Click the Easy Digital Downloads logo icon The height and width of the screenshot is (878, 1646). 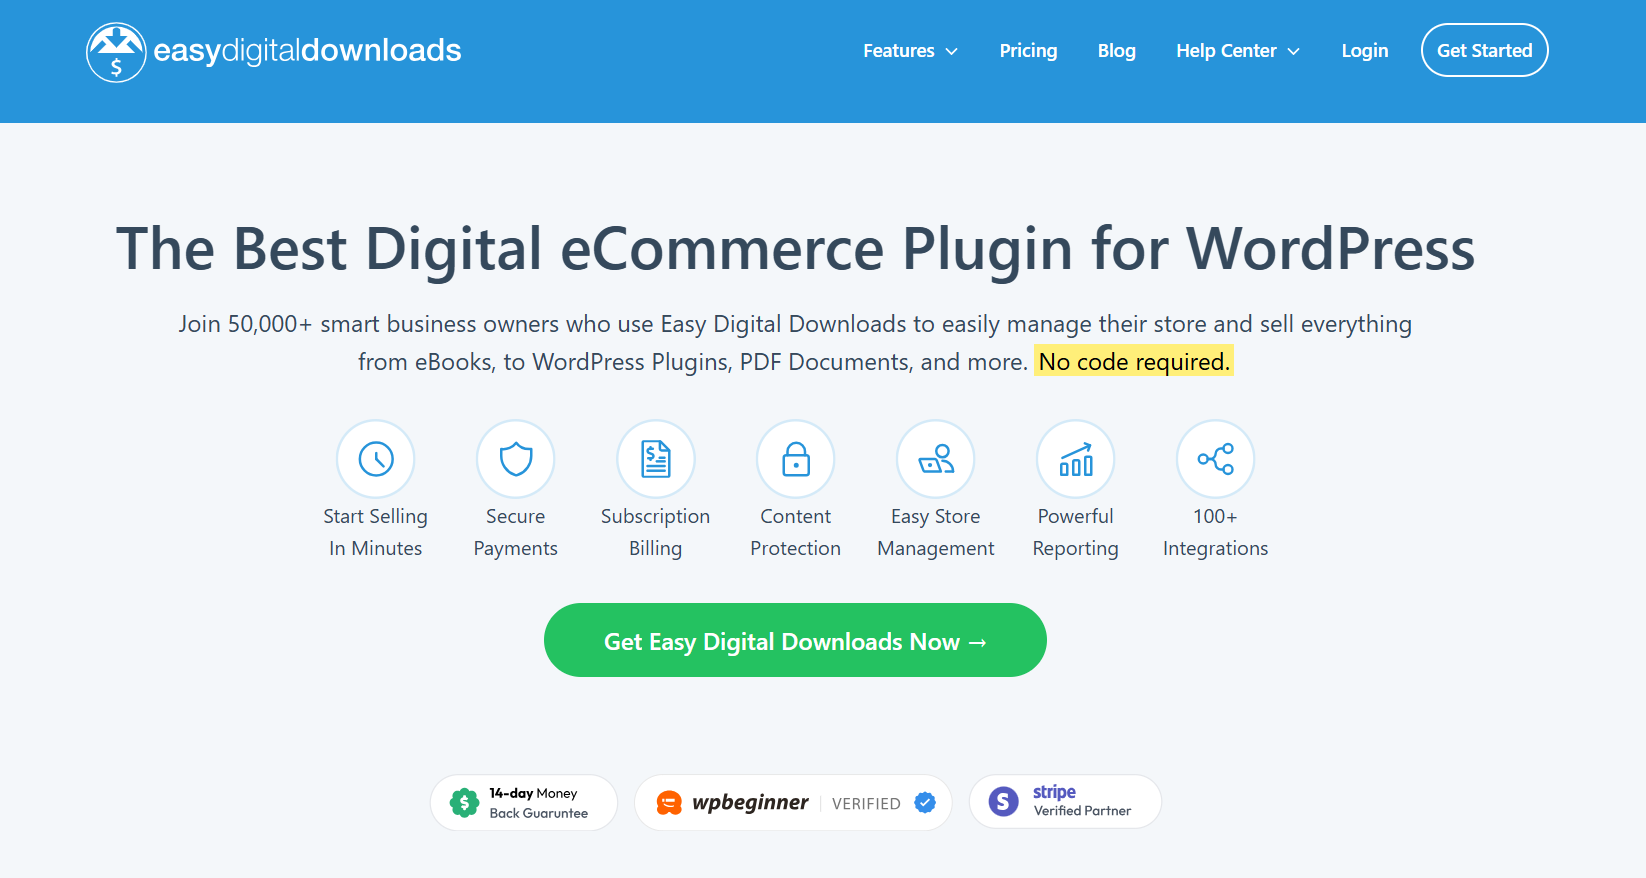pos(116,52)
